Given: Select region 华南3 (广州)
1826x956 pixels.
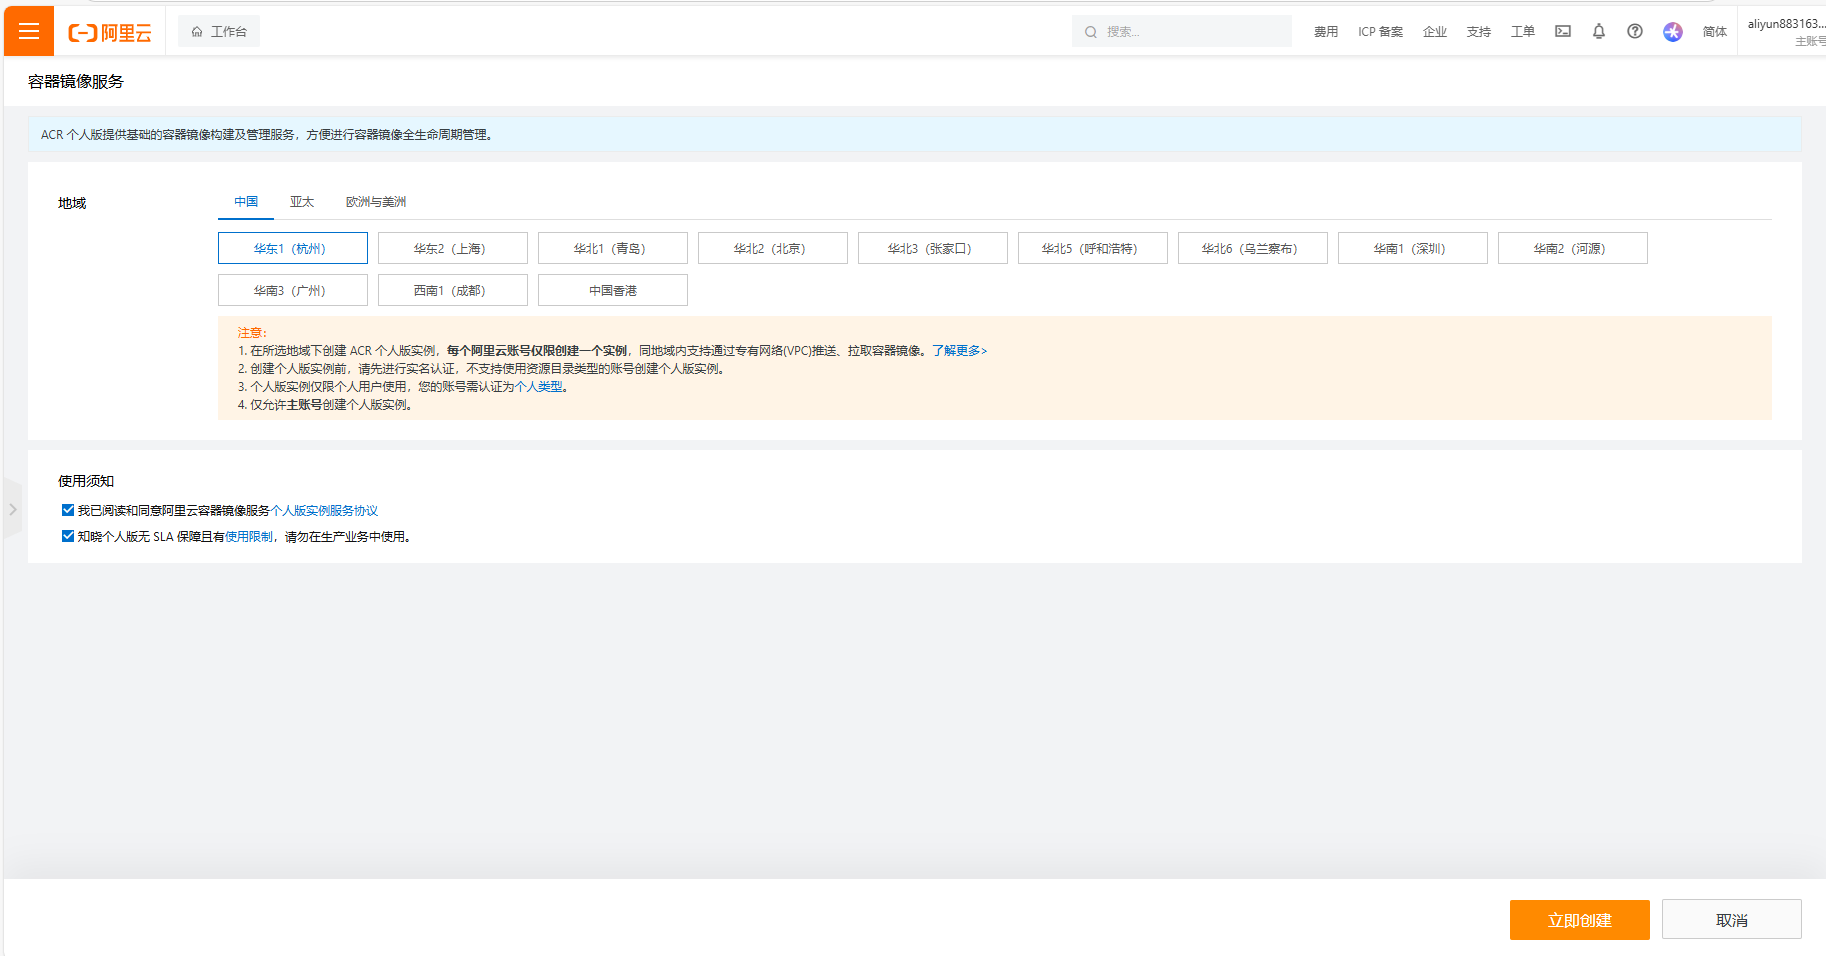Looking at the screenshot, I should pos(293,290).
